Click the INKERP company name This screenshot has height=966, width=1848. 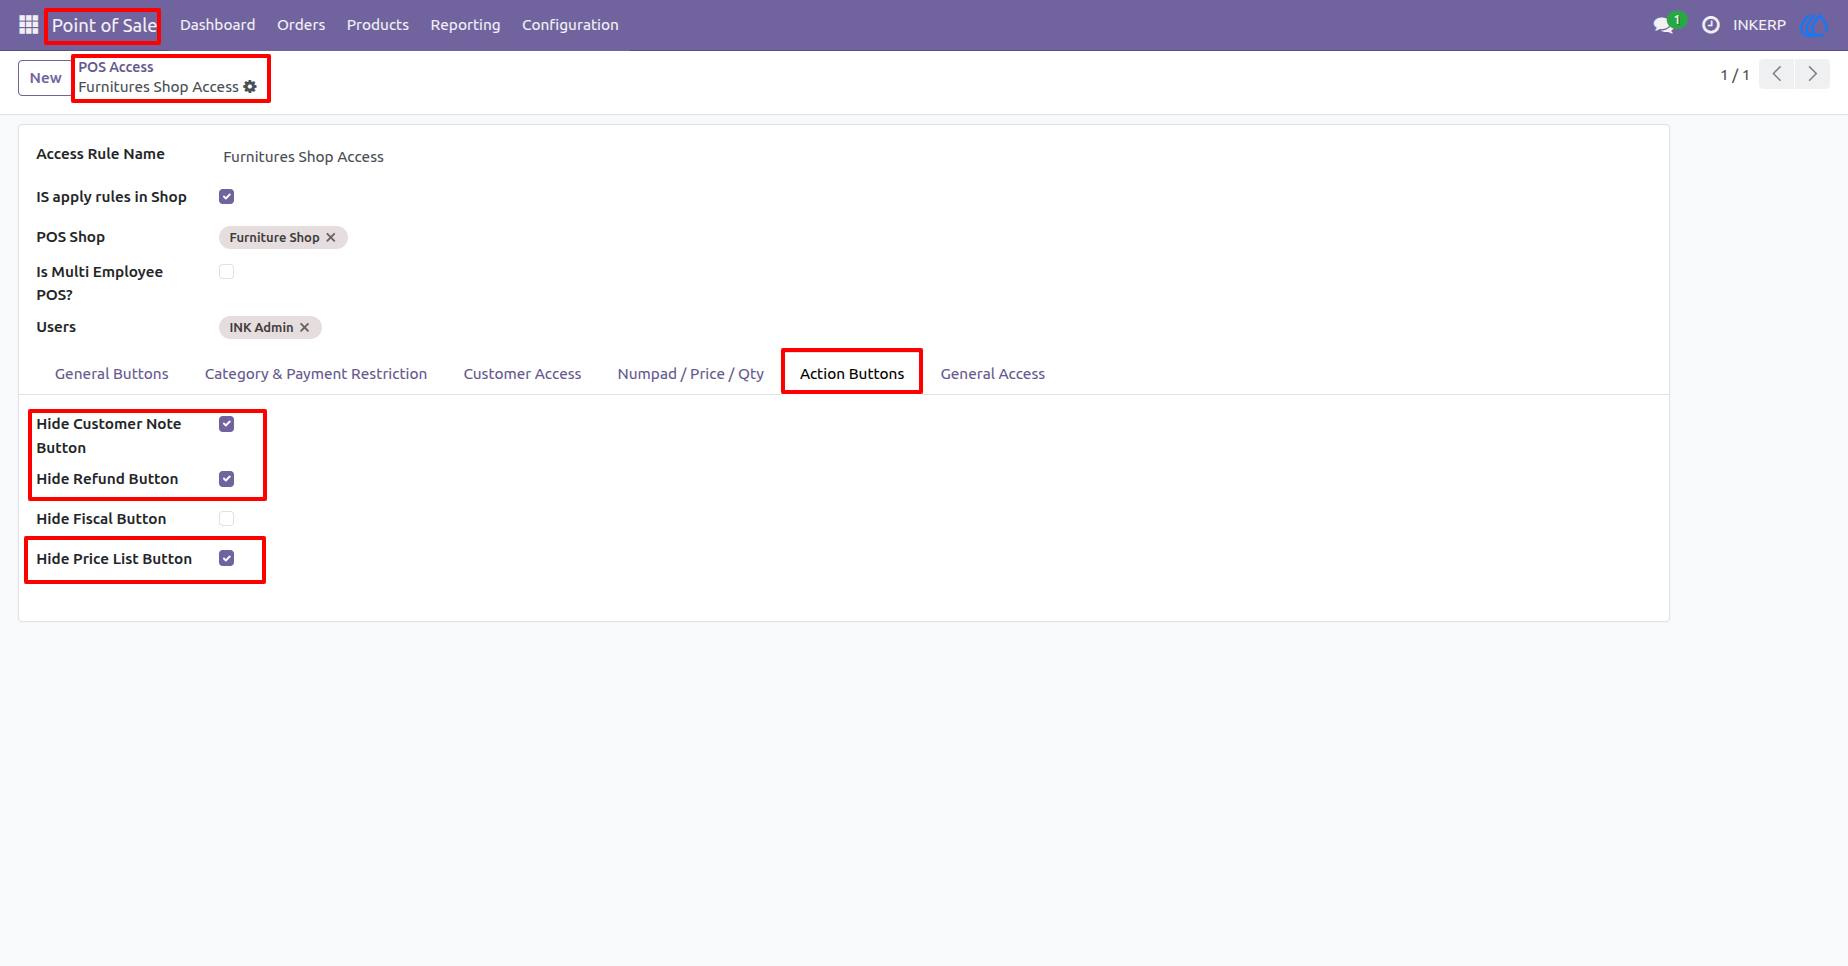pyautogui.click(x=1759, y=25)
